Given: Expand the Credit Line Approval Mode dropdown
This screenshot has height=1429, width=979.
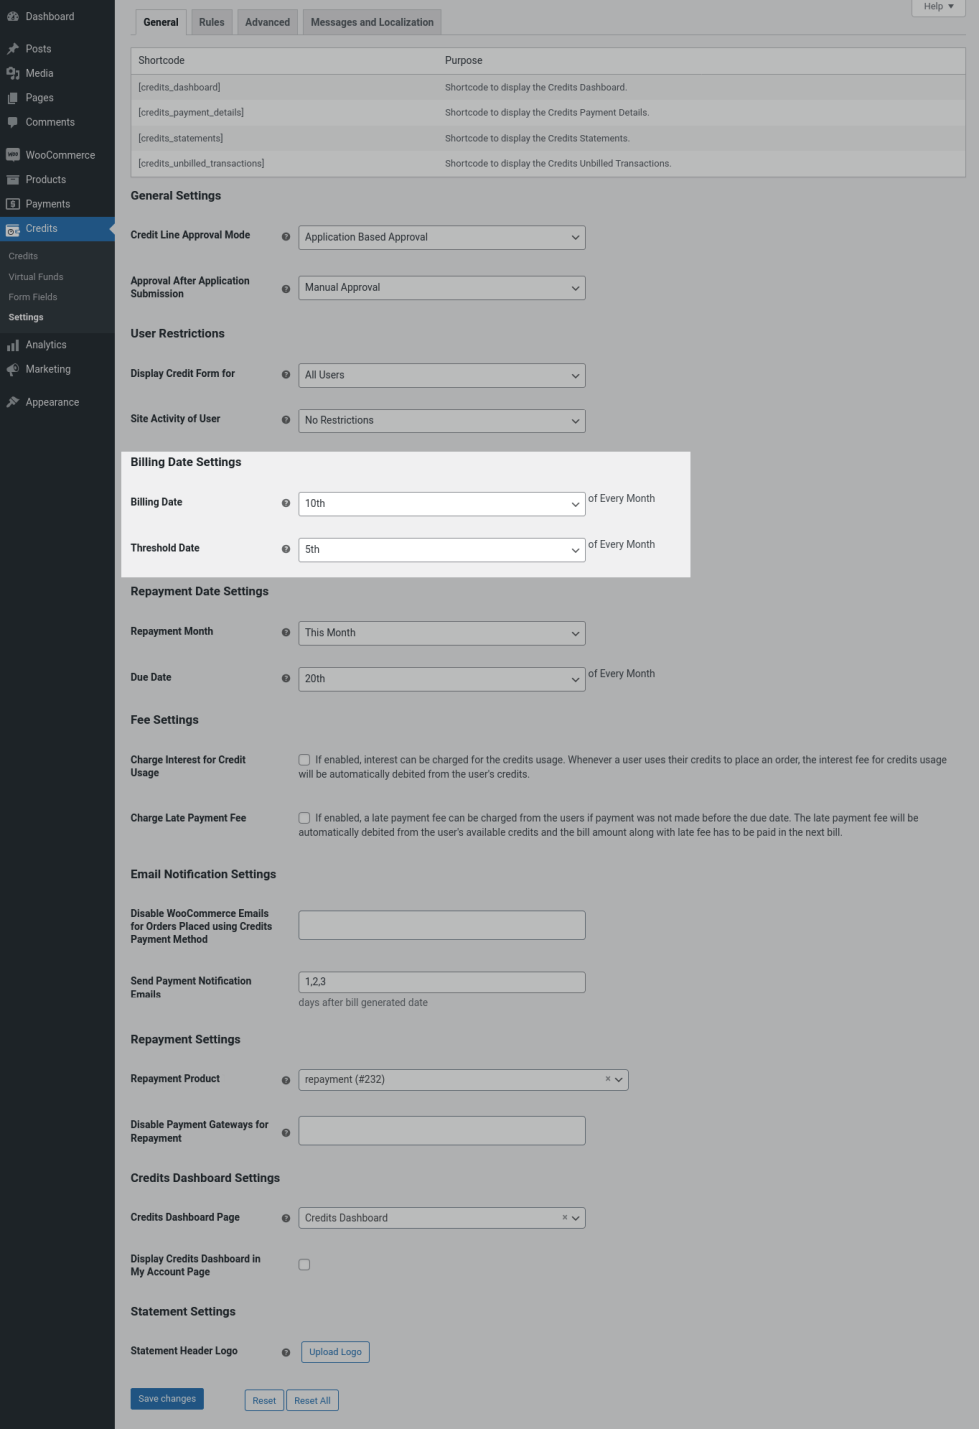Looking at the screenshot, I should tap(441, 238).
